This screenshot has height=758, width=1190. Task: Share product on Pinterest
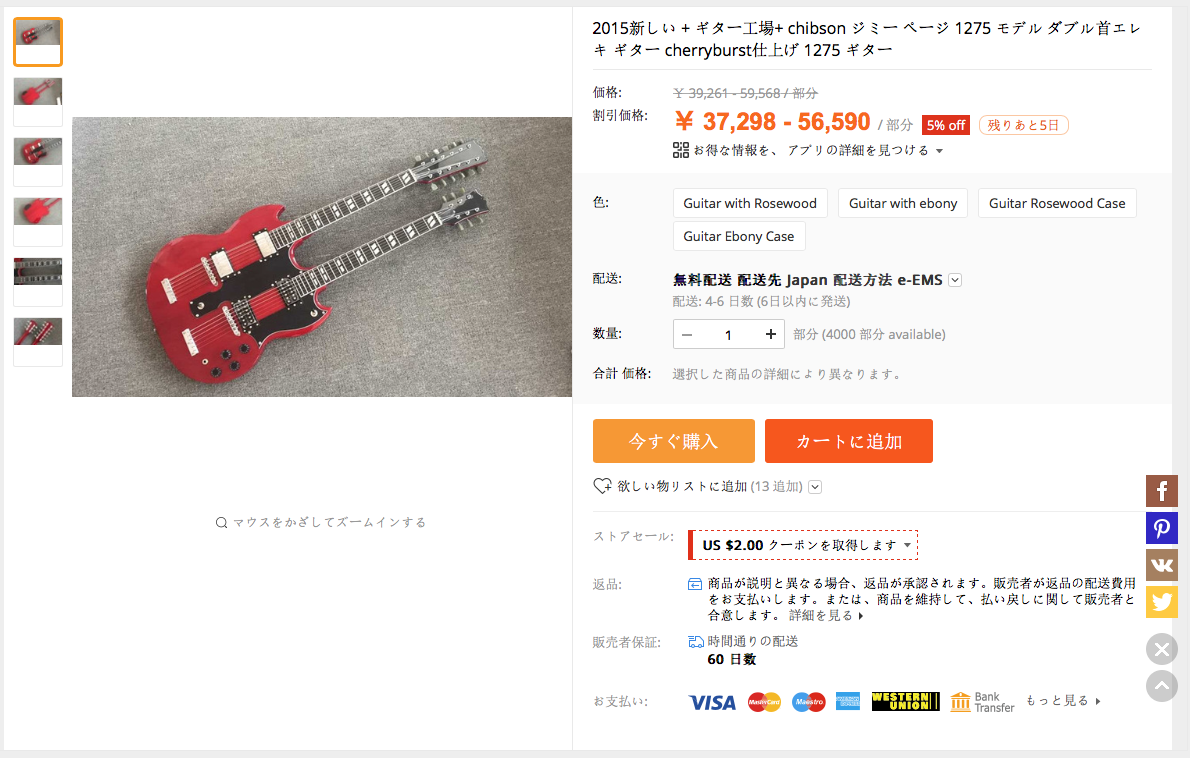(x=1161, y=528)
